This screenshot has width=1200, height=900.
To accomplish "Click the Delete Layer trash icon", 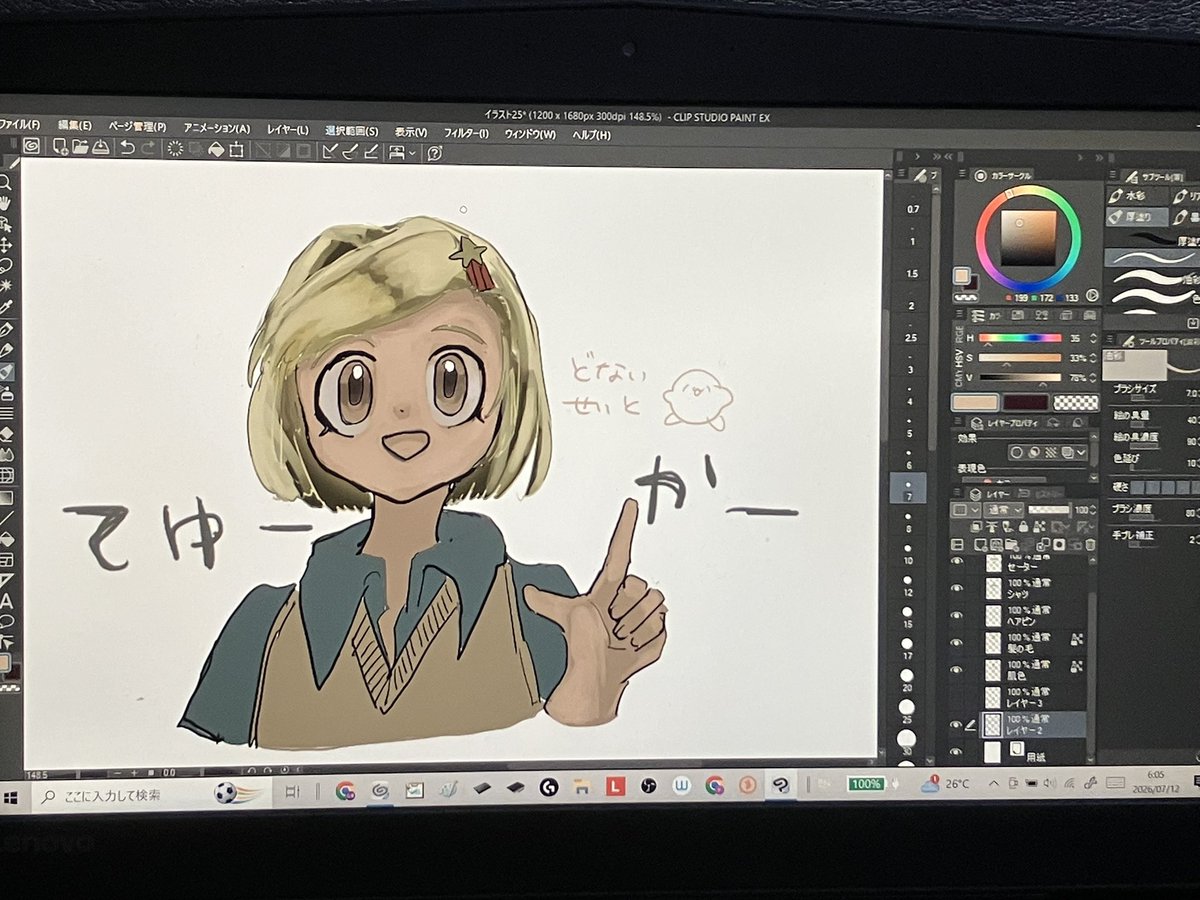I will tap(1088, 545).
